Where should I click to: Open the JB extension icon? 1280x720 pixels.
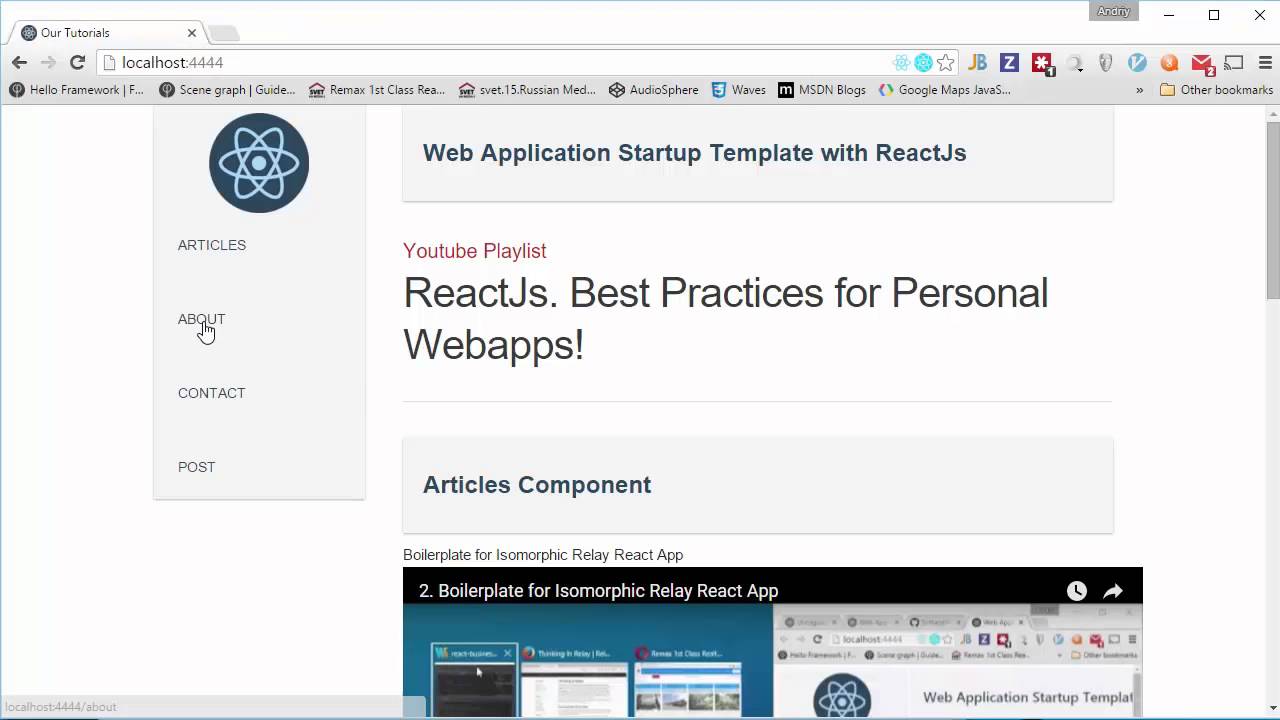(x=978, y=62)
